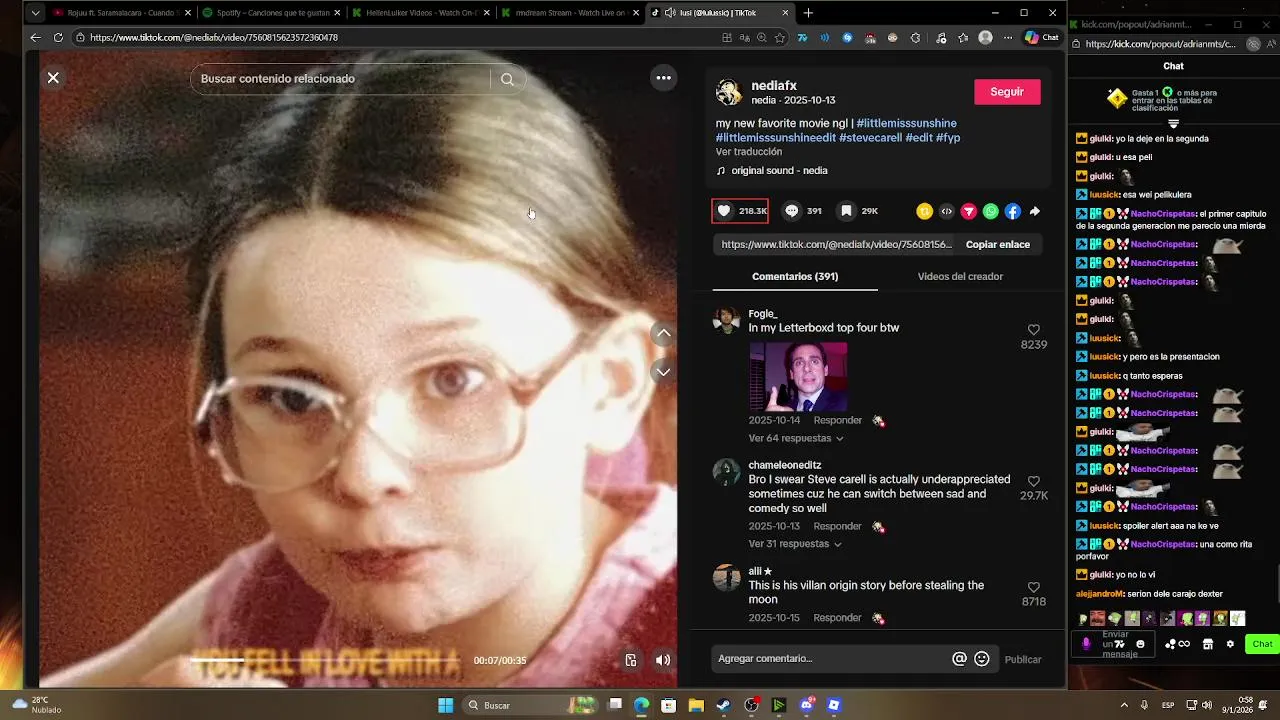The height and width of the screenshot is (720, 1280).
Task: Expand Ver 64 respuestas under Fogle_ comment
Action: [x=795, y=438]
